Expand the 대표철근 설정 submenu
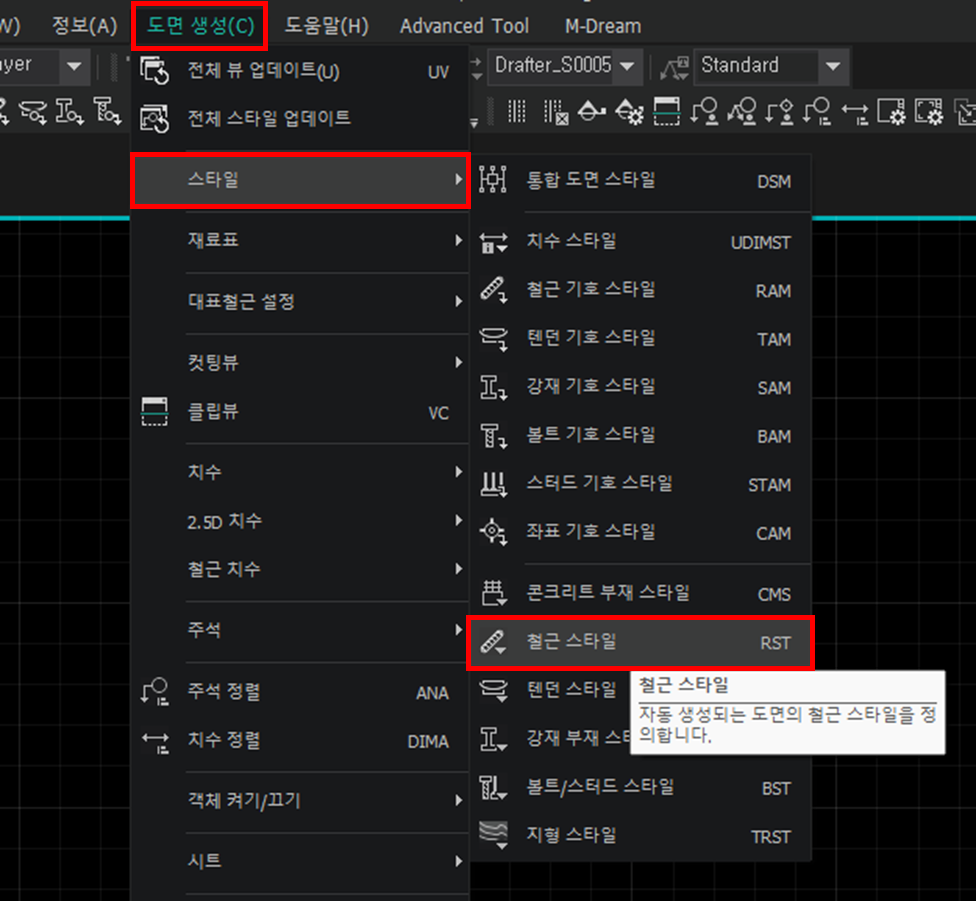 point(300,301)
